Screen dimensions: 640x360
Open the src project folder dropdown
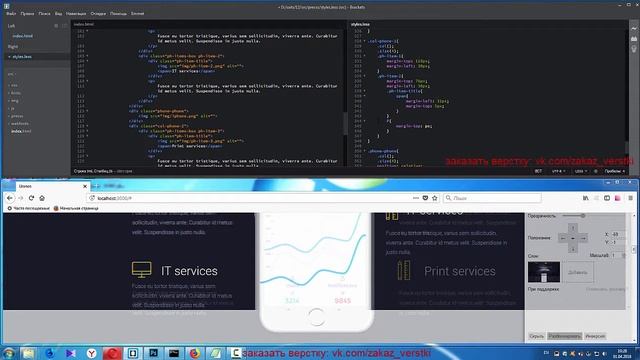(11, 74)
